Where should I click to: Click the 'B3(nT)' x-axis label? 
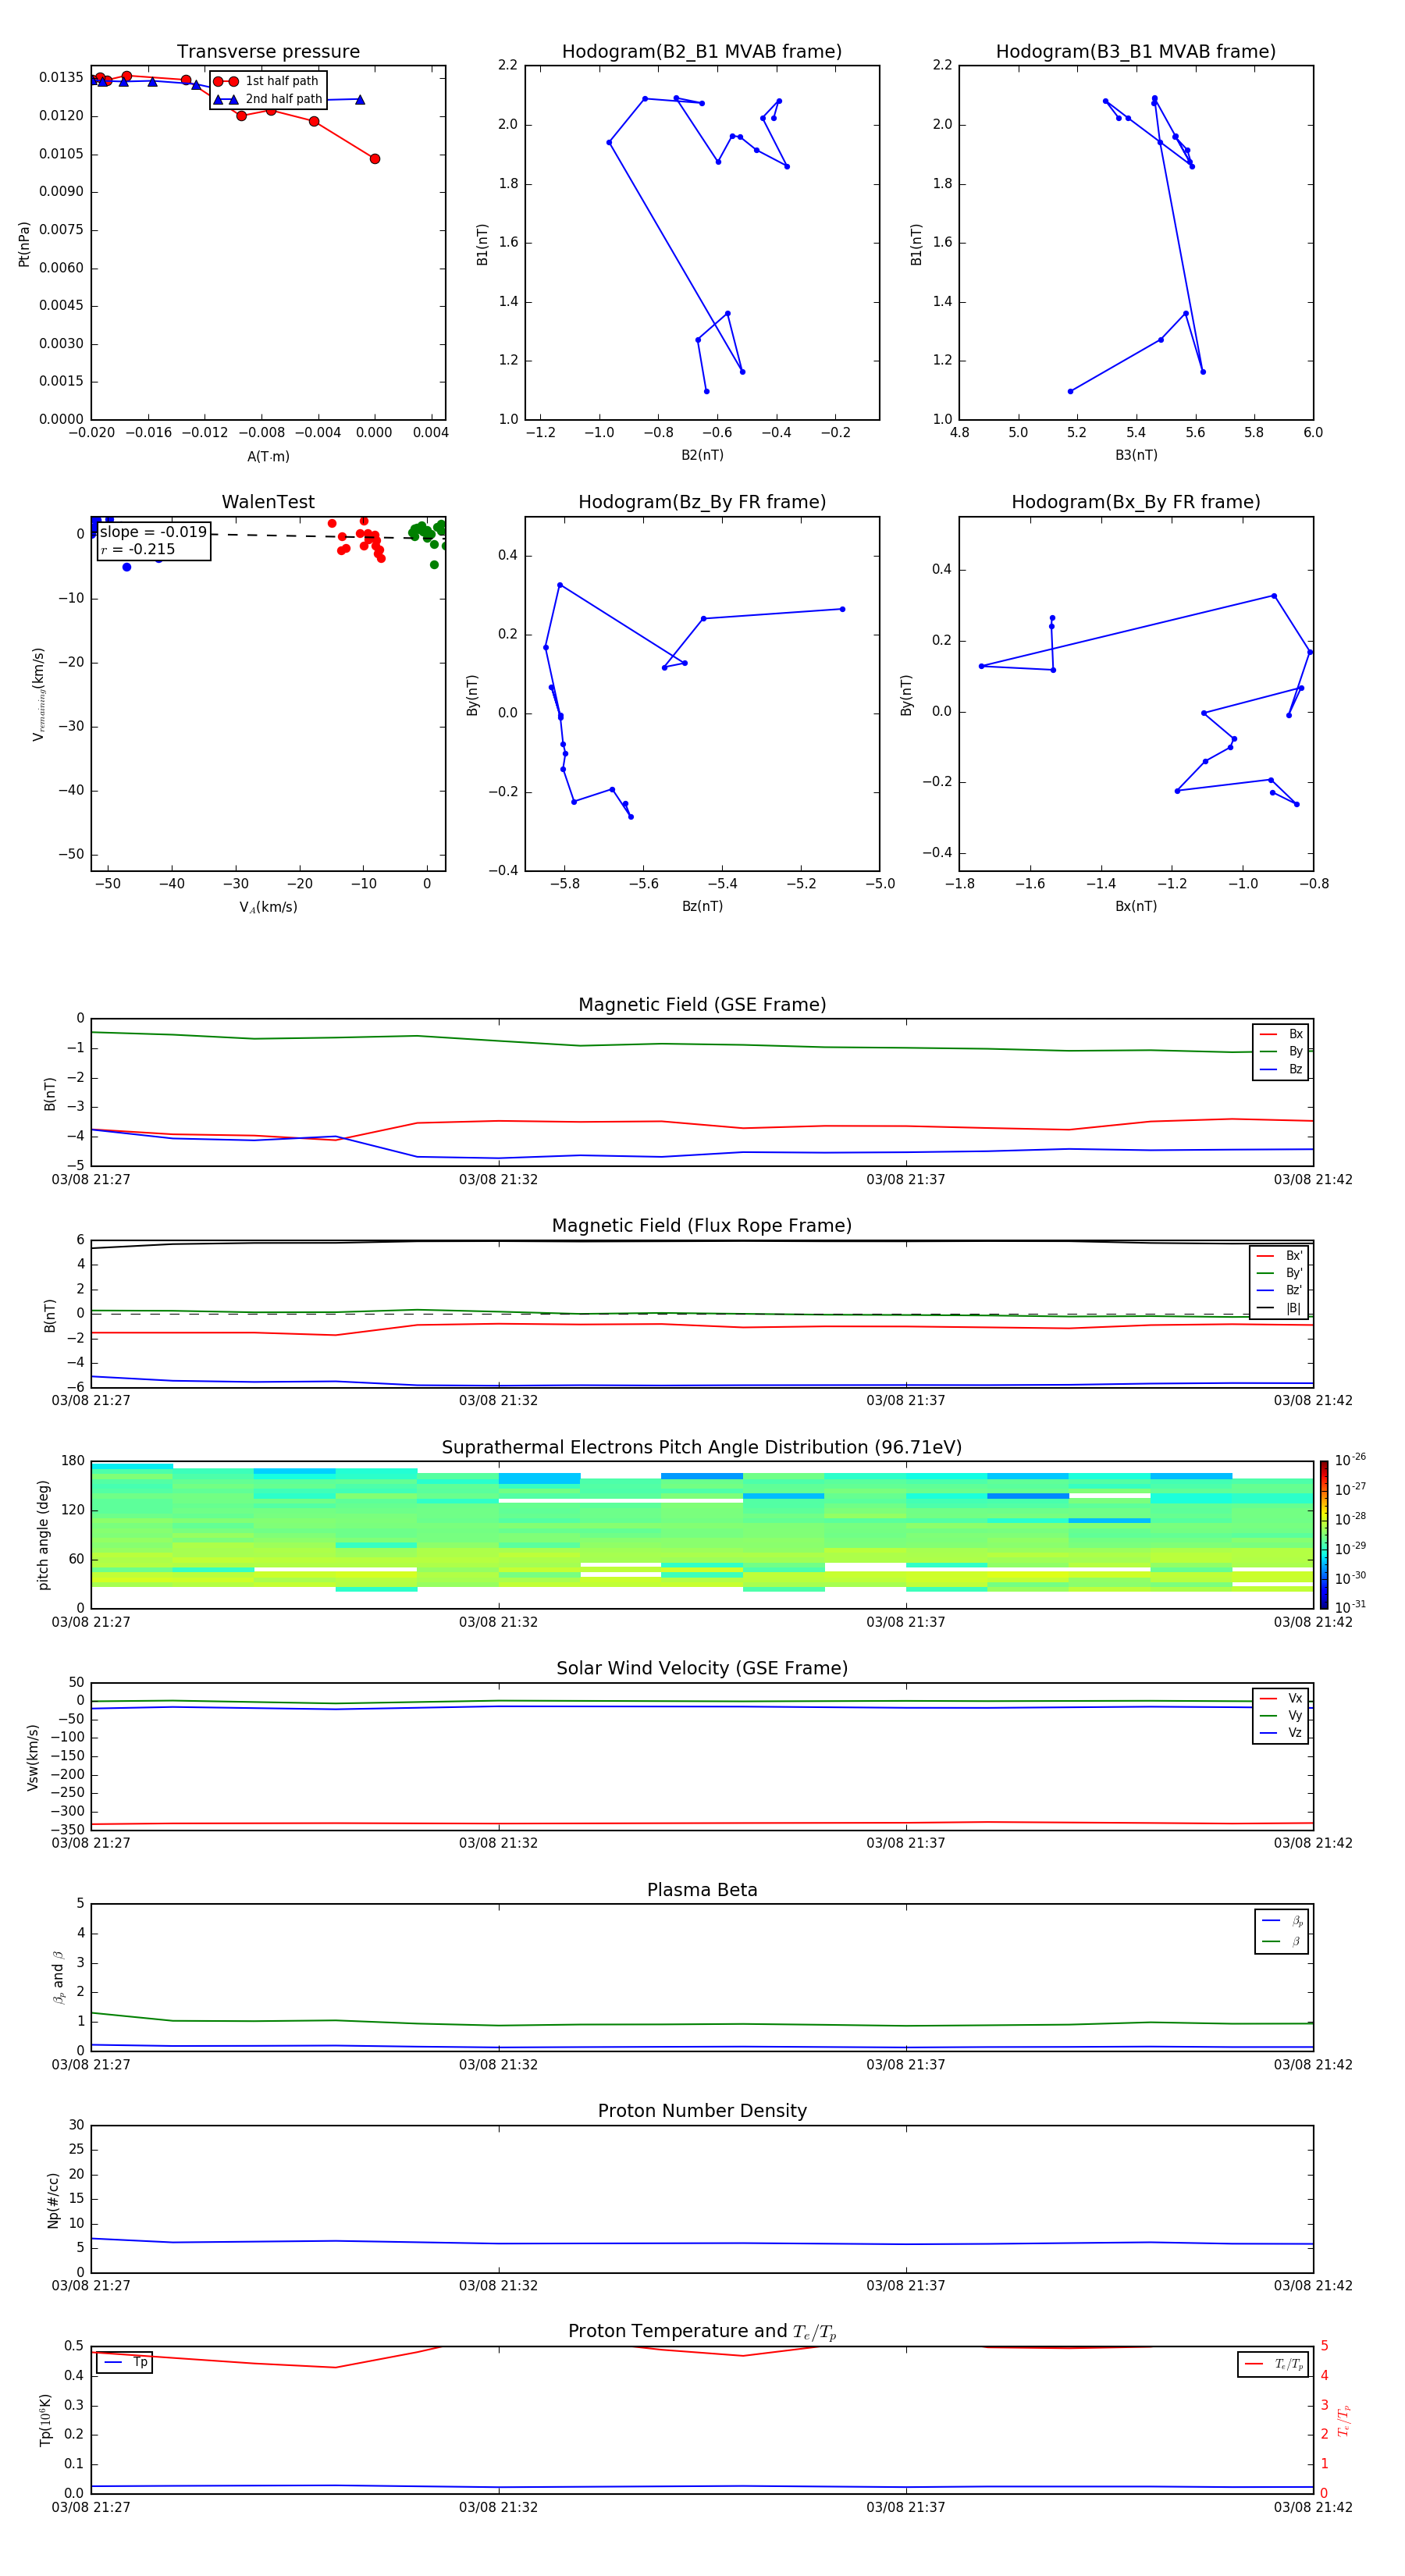click(x=1136, y=455)
